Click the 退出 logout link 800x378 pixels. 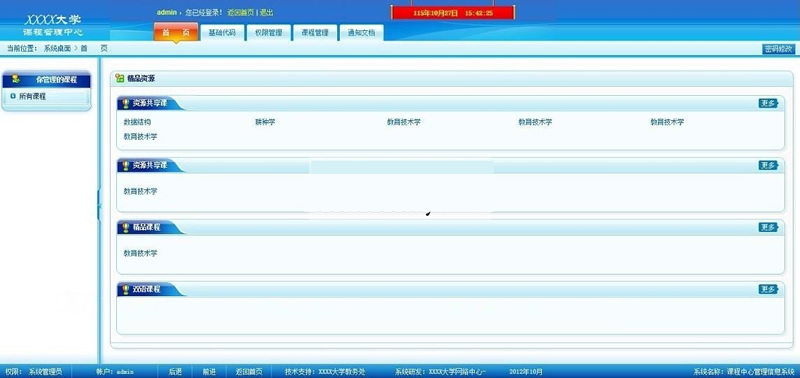click(x=266, y=12)
